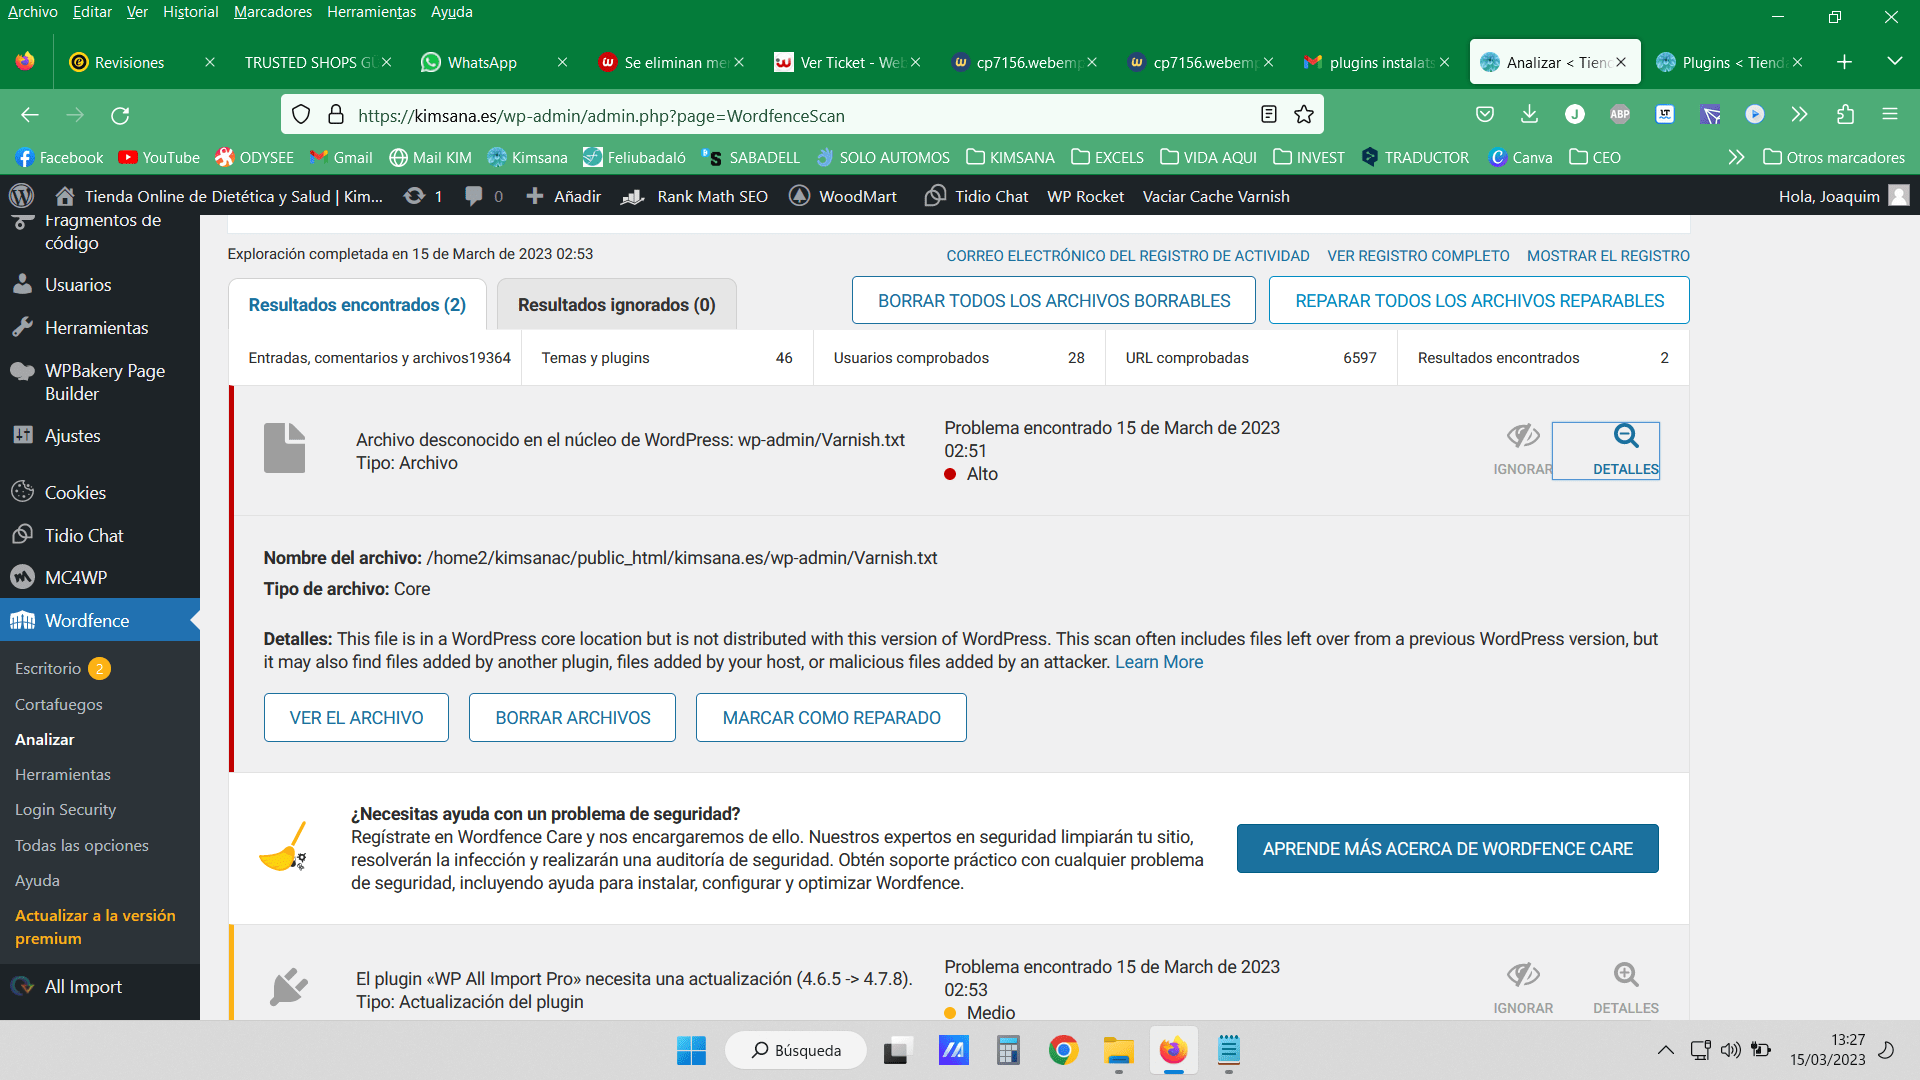The image size is (1920, 1080).
Task: Open Login Security in Wordfence submenu
Action: (x=65, y=809)
